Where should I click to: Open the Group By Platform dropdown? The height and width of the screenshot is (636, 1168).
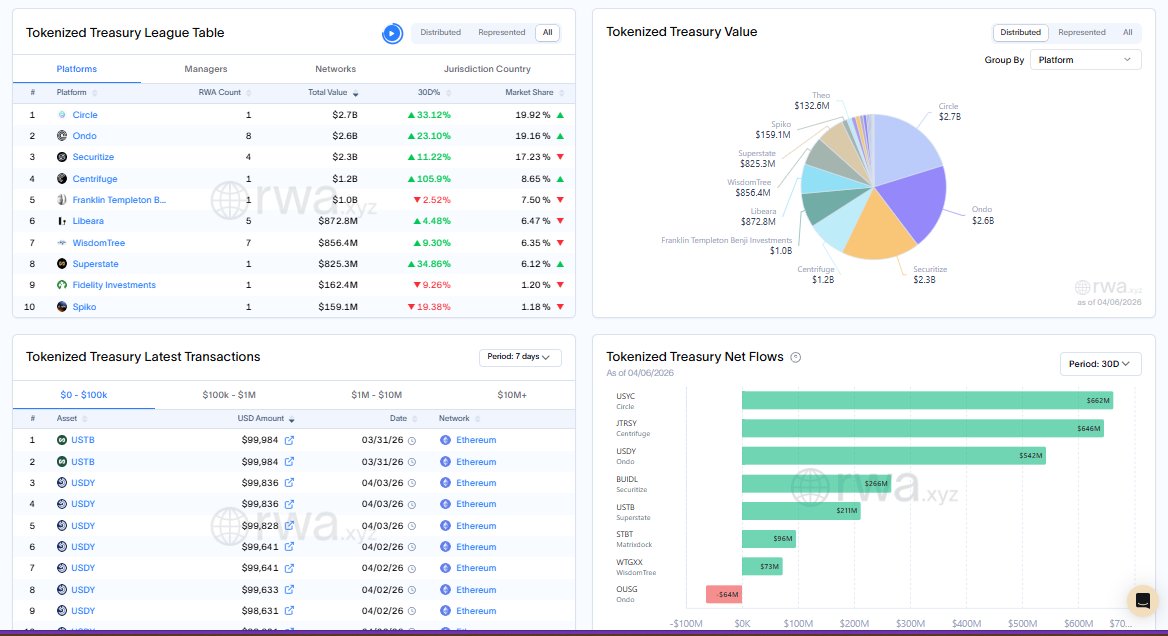tap(1085, 60)
